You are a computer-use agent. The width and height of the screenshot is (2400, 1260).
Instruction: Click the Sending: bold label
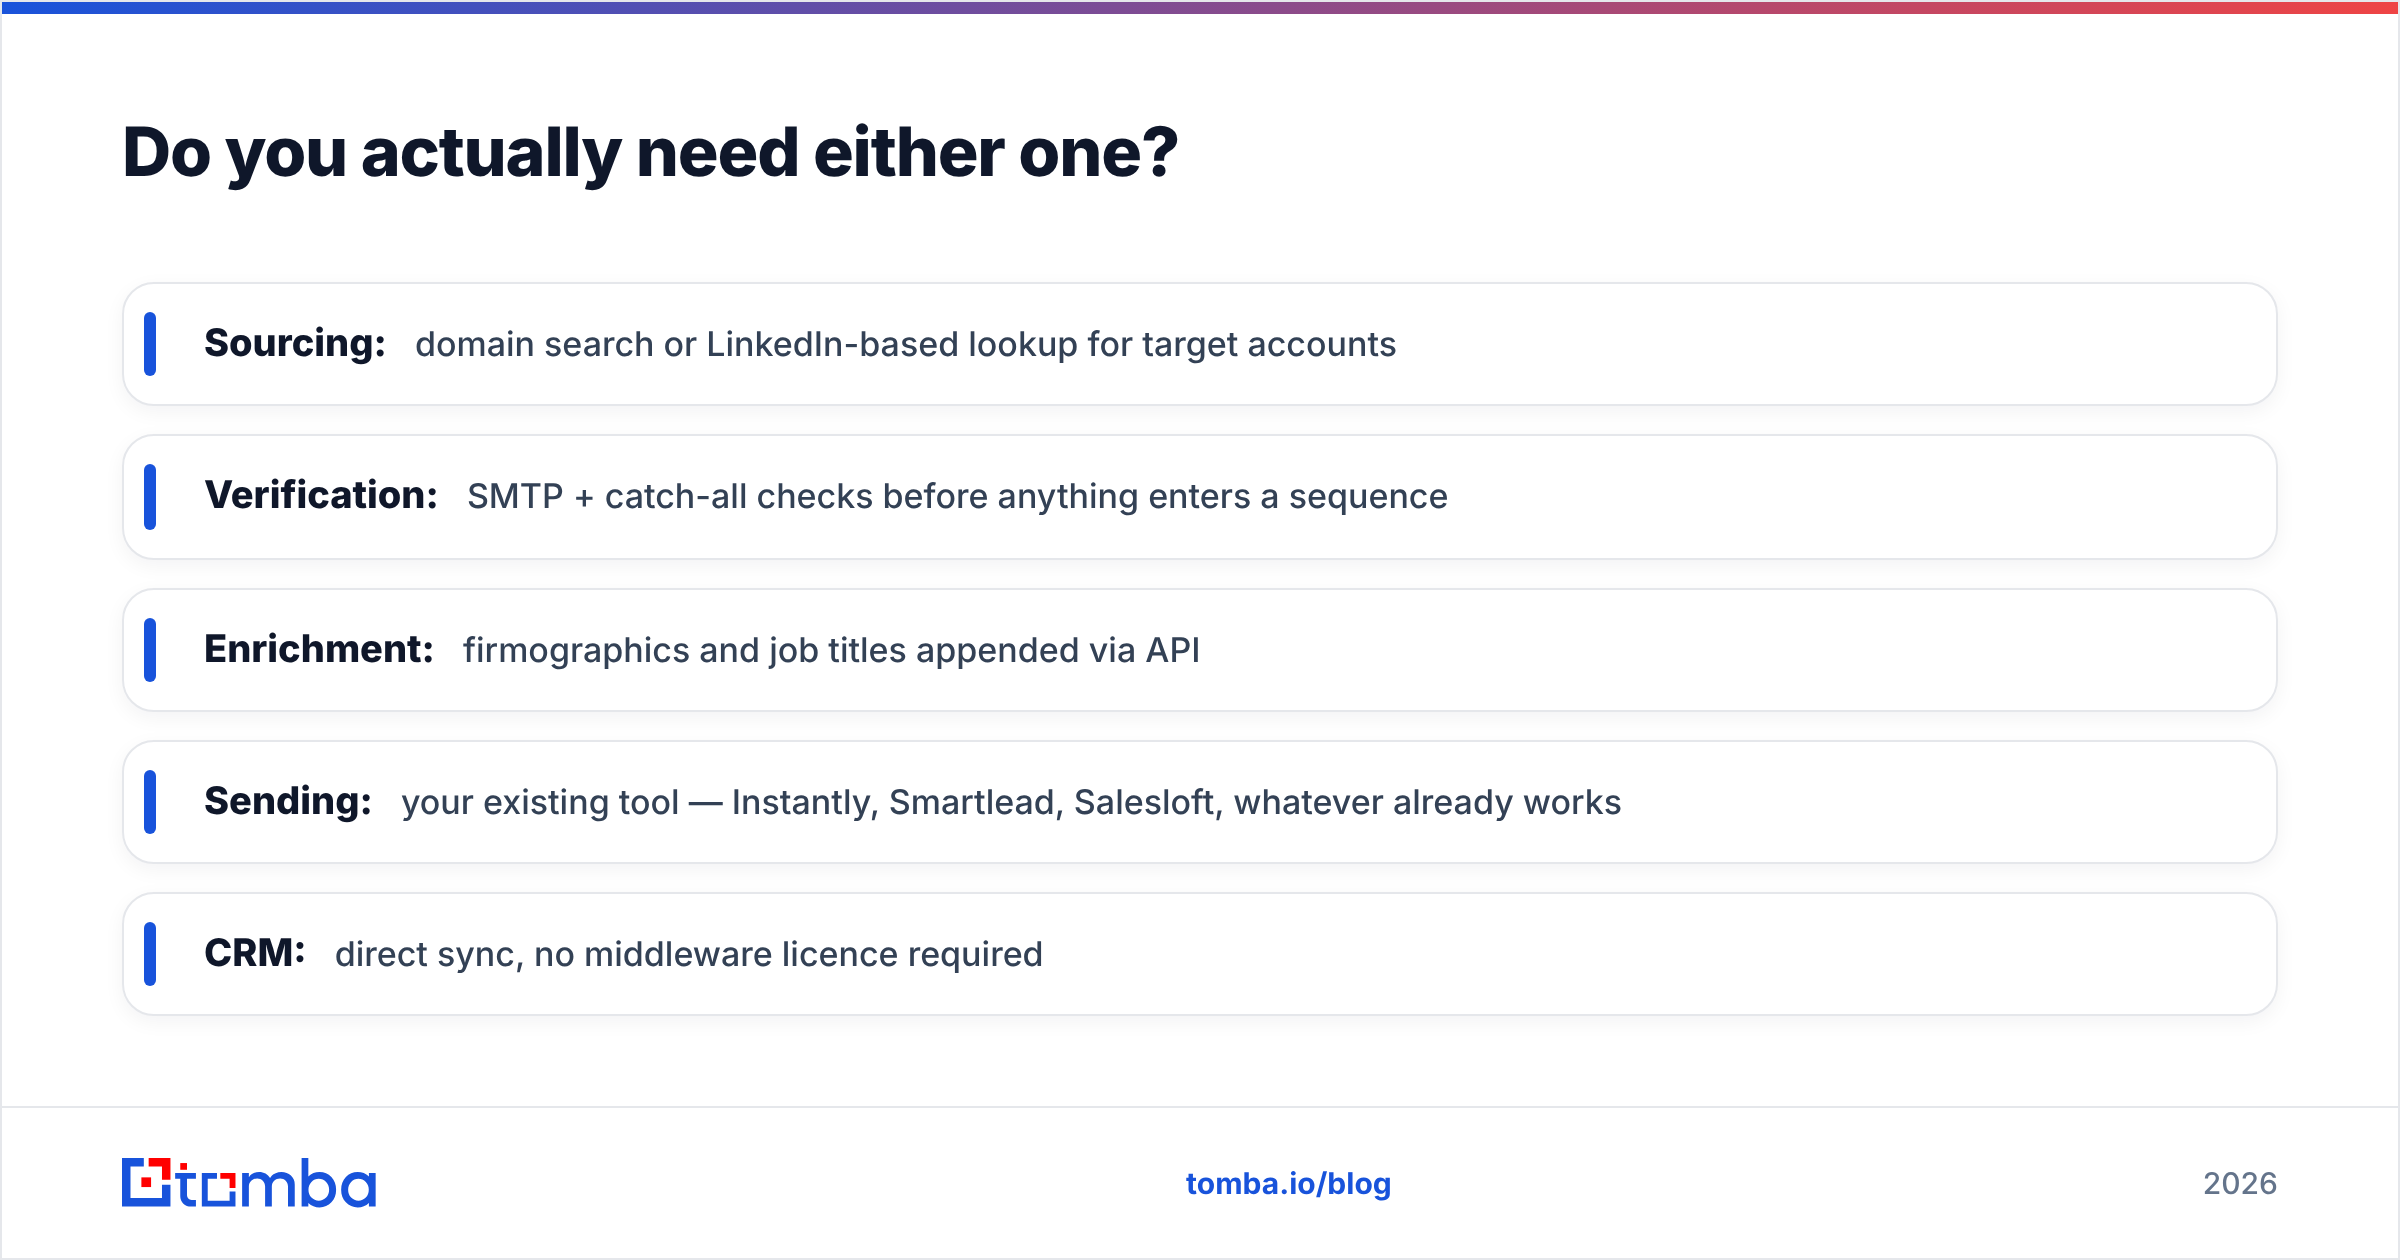288,802
